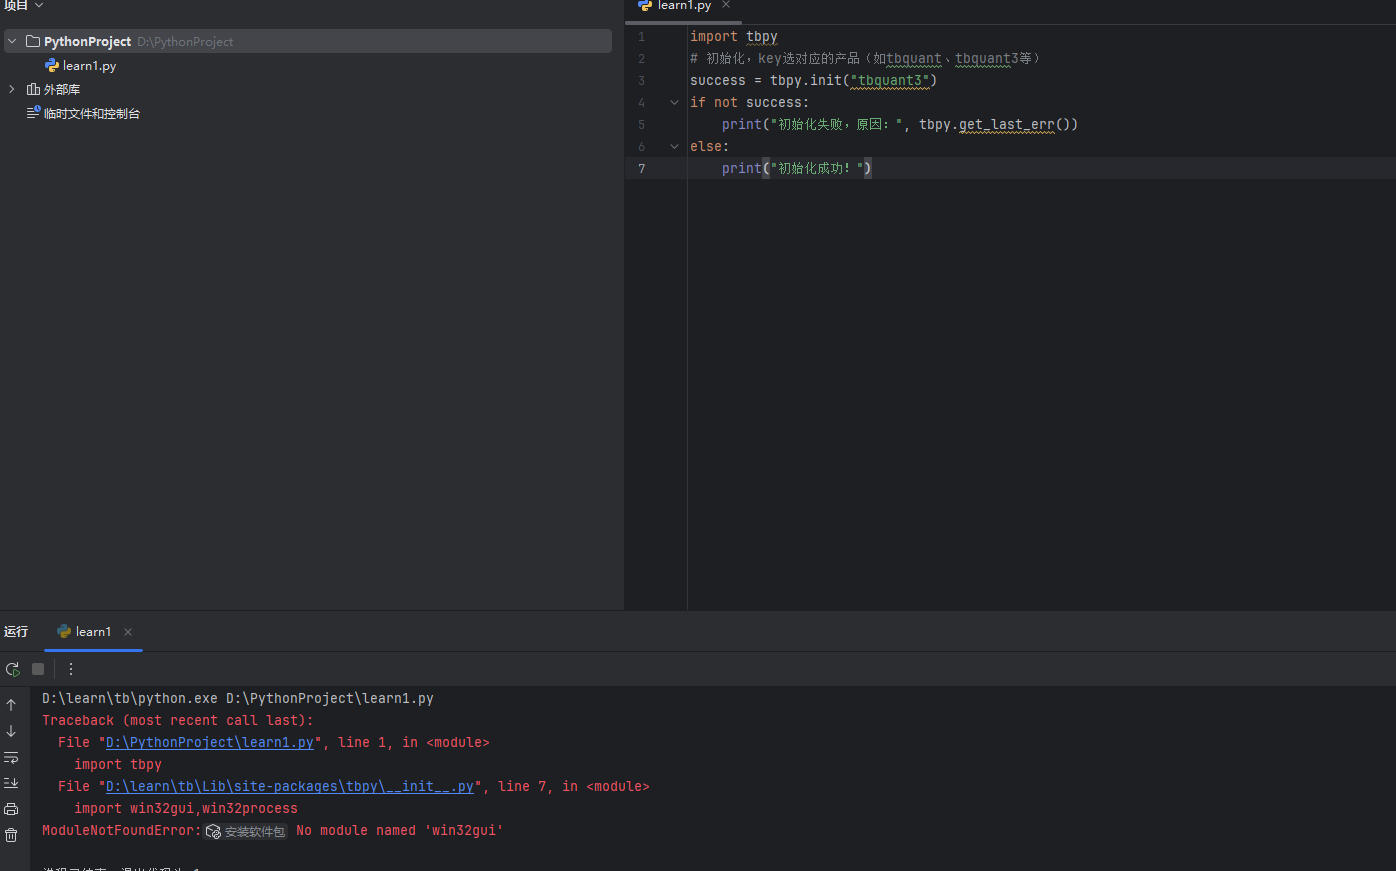
Task: Click the print icon in run panel
Action: [x=11, y=809]
